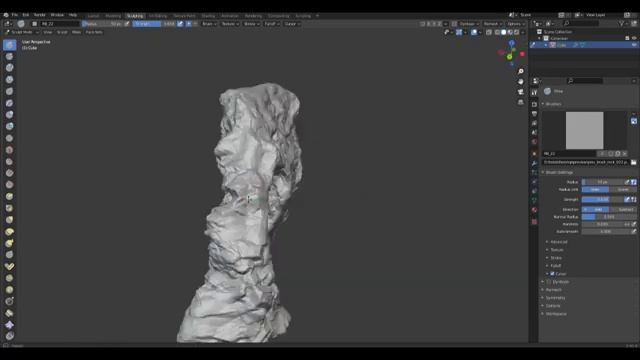Expand the Workspace panel

[x=556, y=313]
